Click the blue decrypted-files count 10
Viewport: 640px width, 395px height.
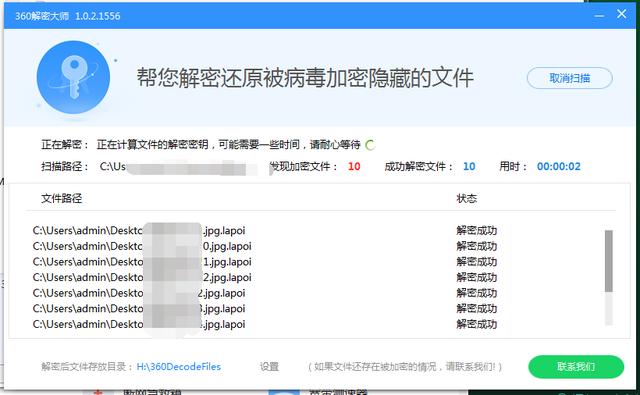469,166
